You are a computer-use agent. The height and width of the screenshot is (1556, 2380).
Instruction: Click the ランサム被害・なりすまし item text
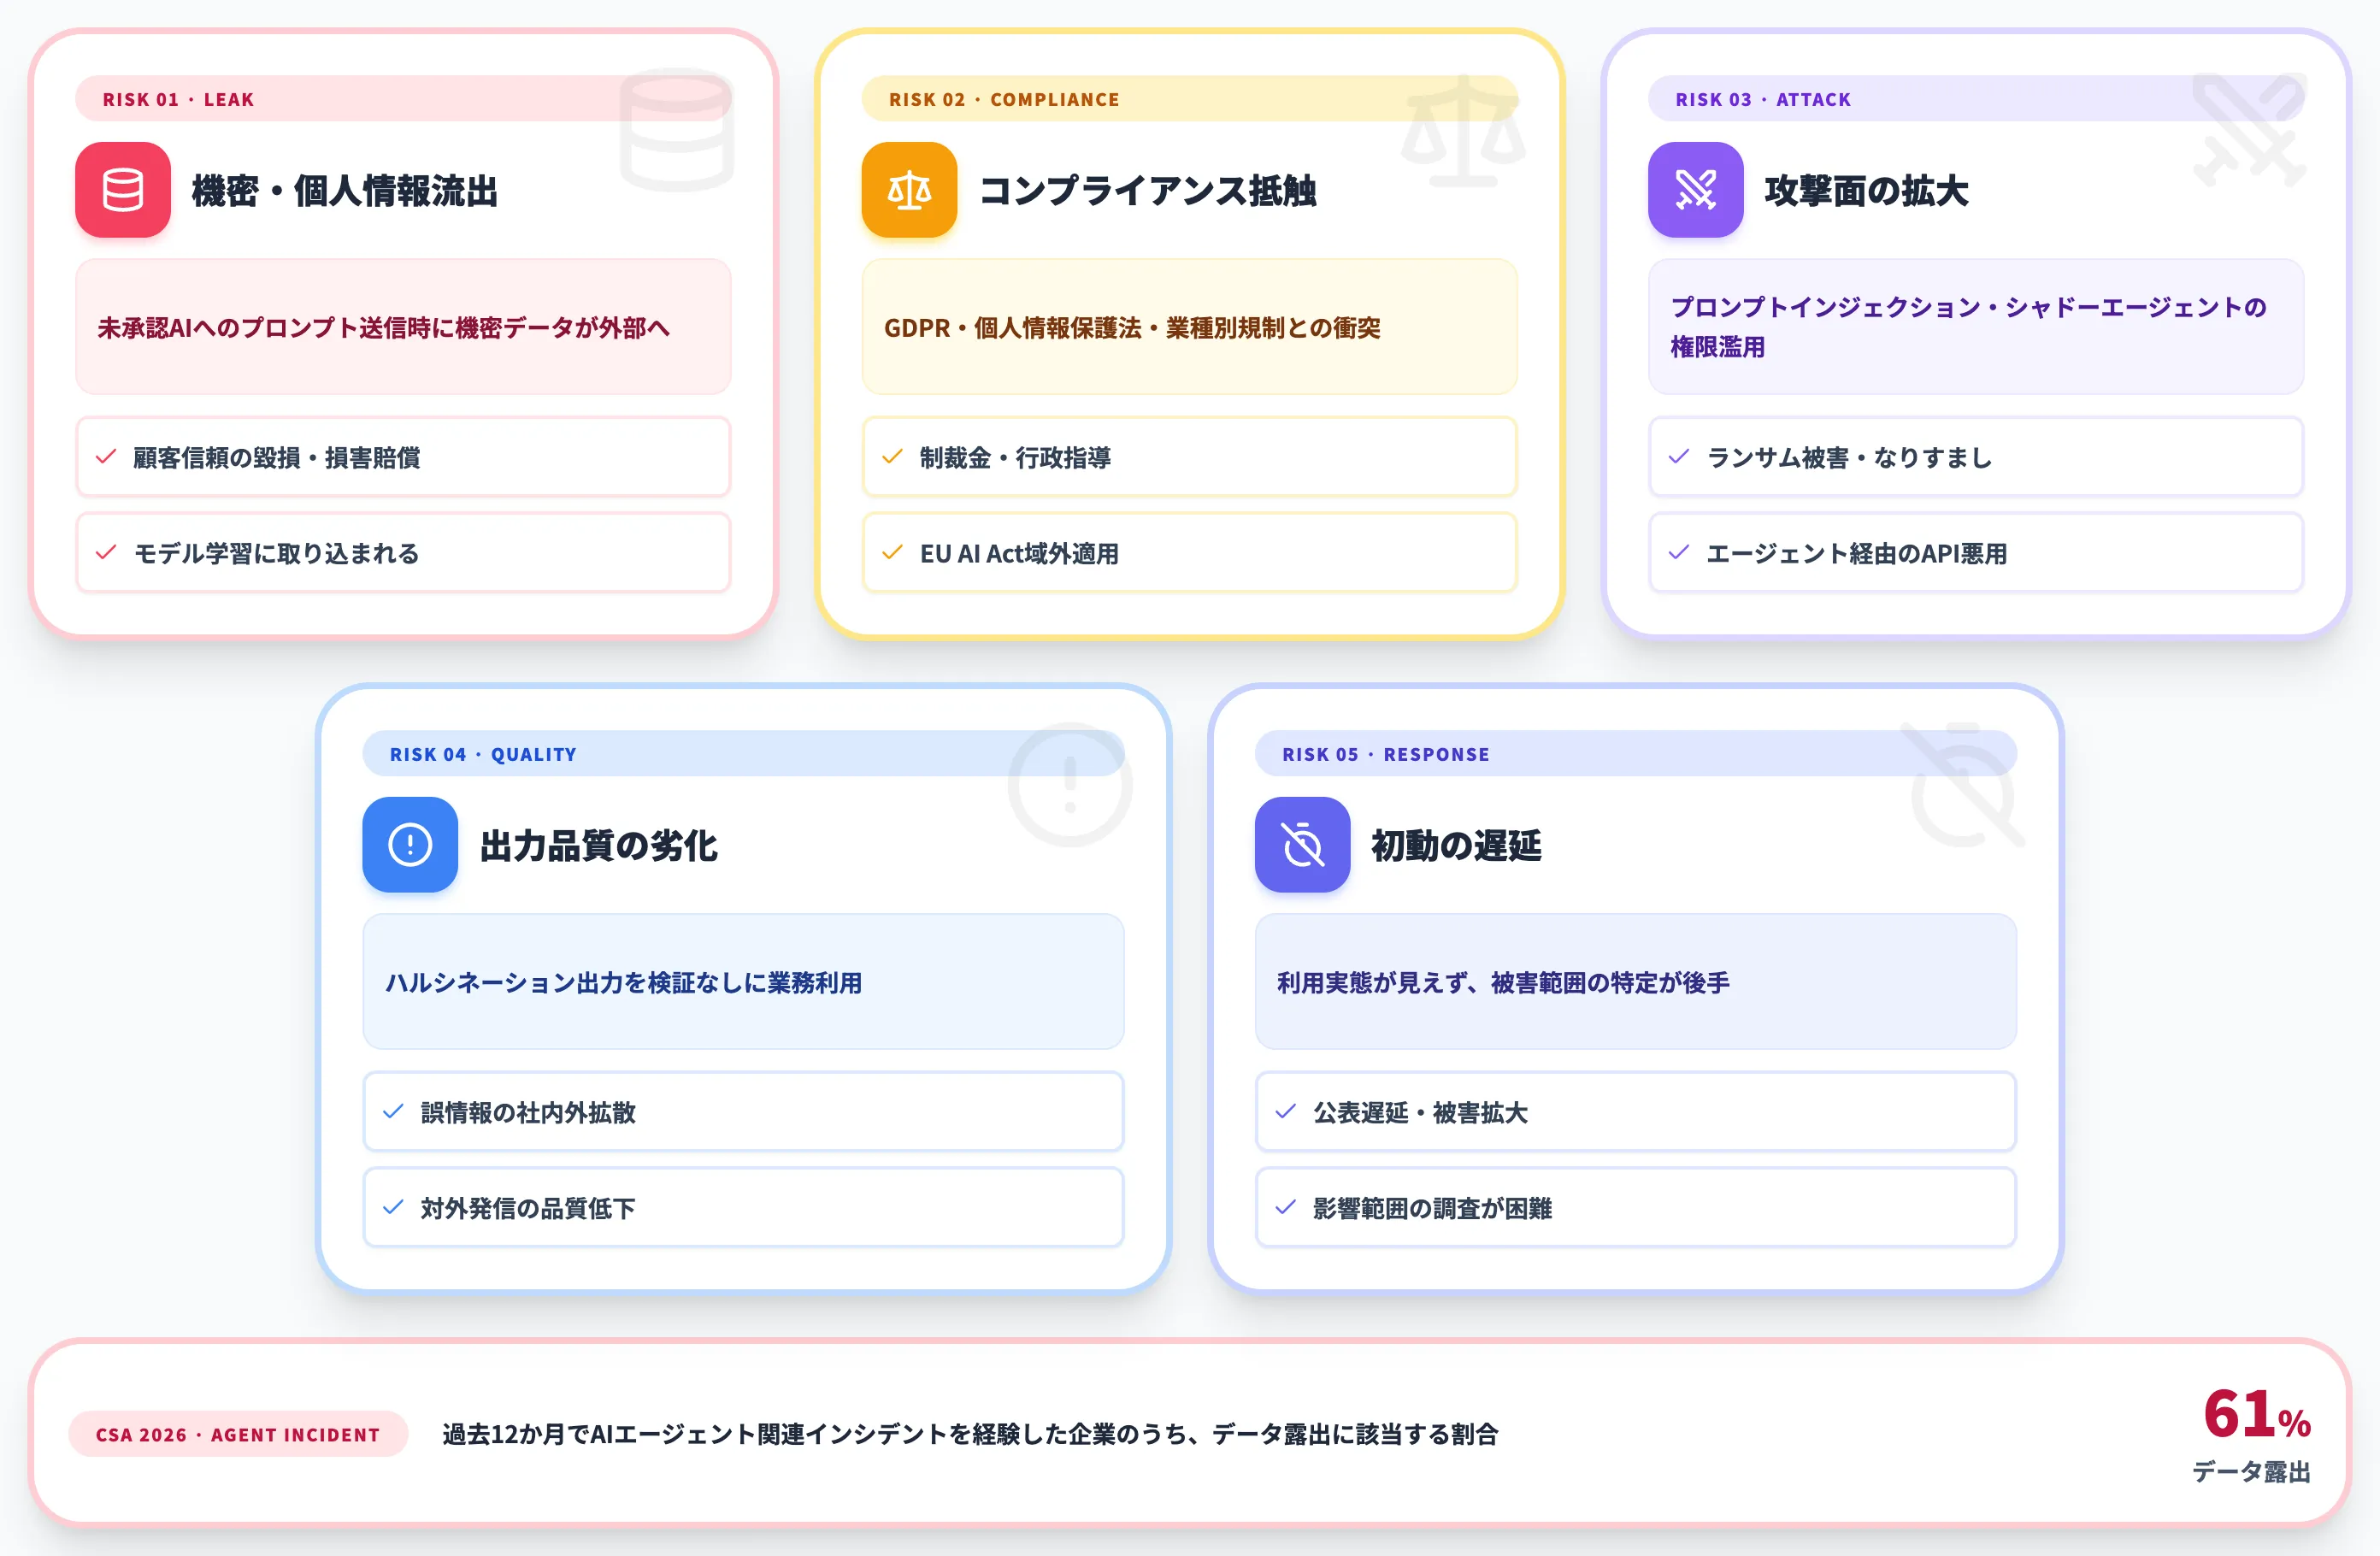[1849, 457]
